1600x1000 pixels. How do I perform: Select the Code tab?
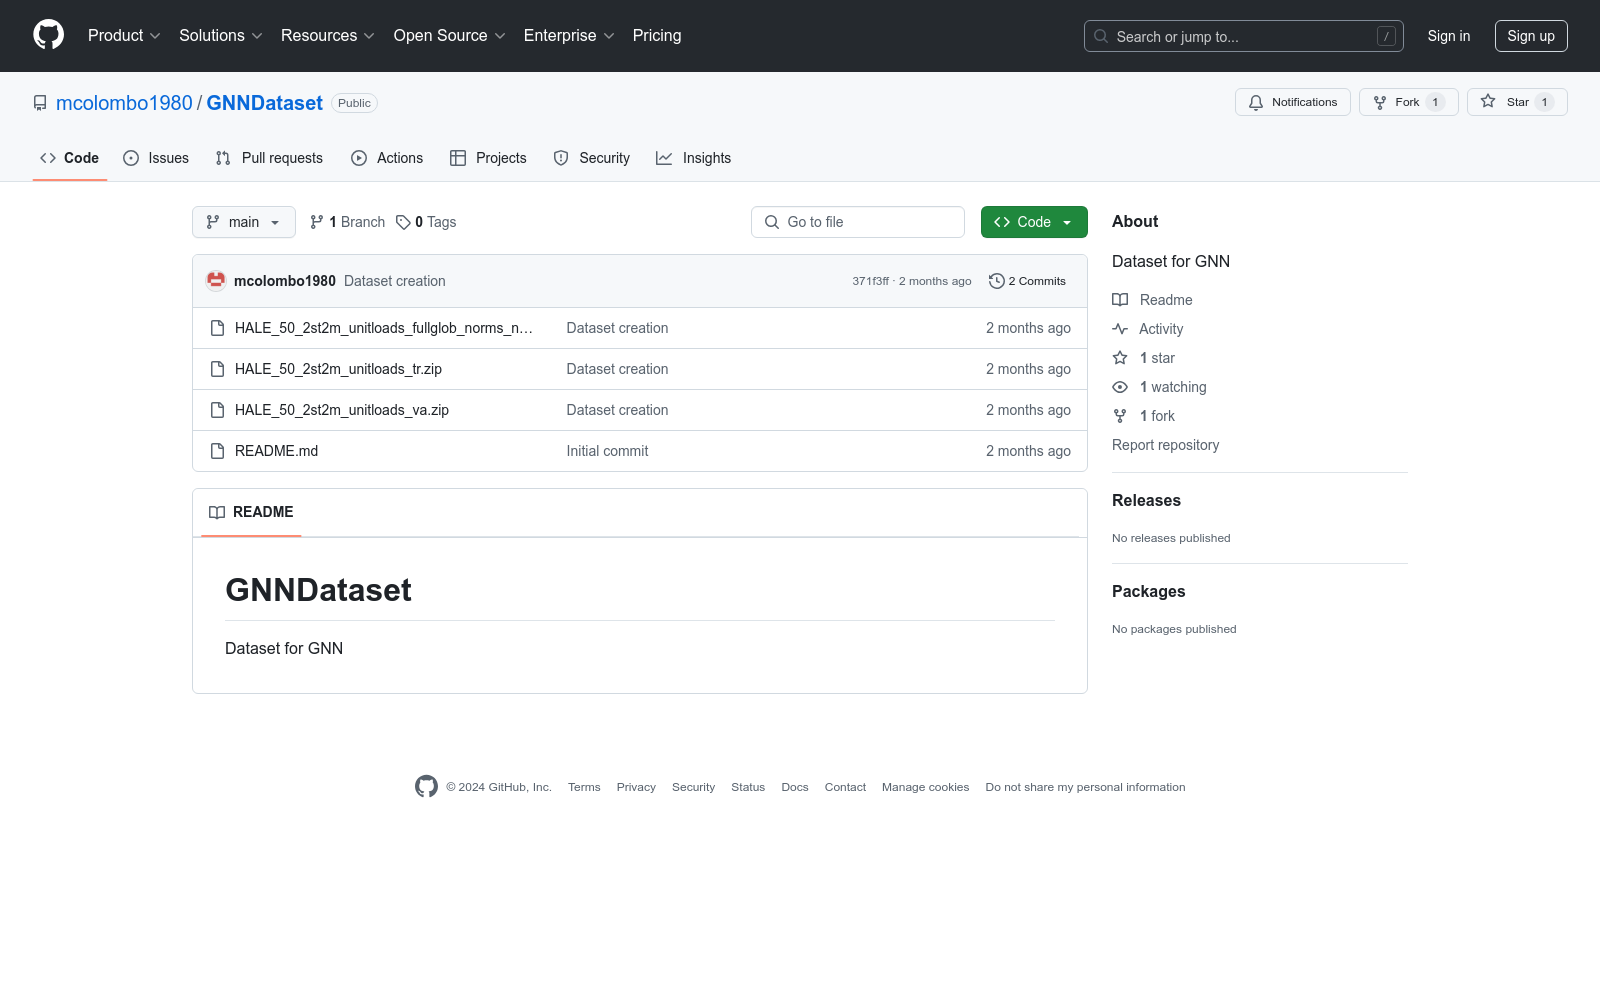click(x=70, y=158)
